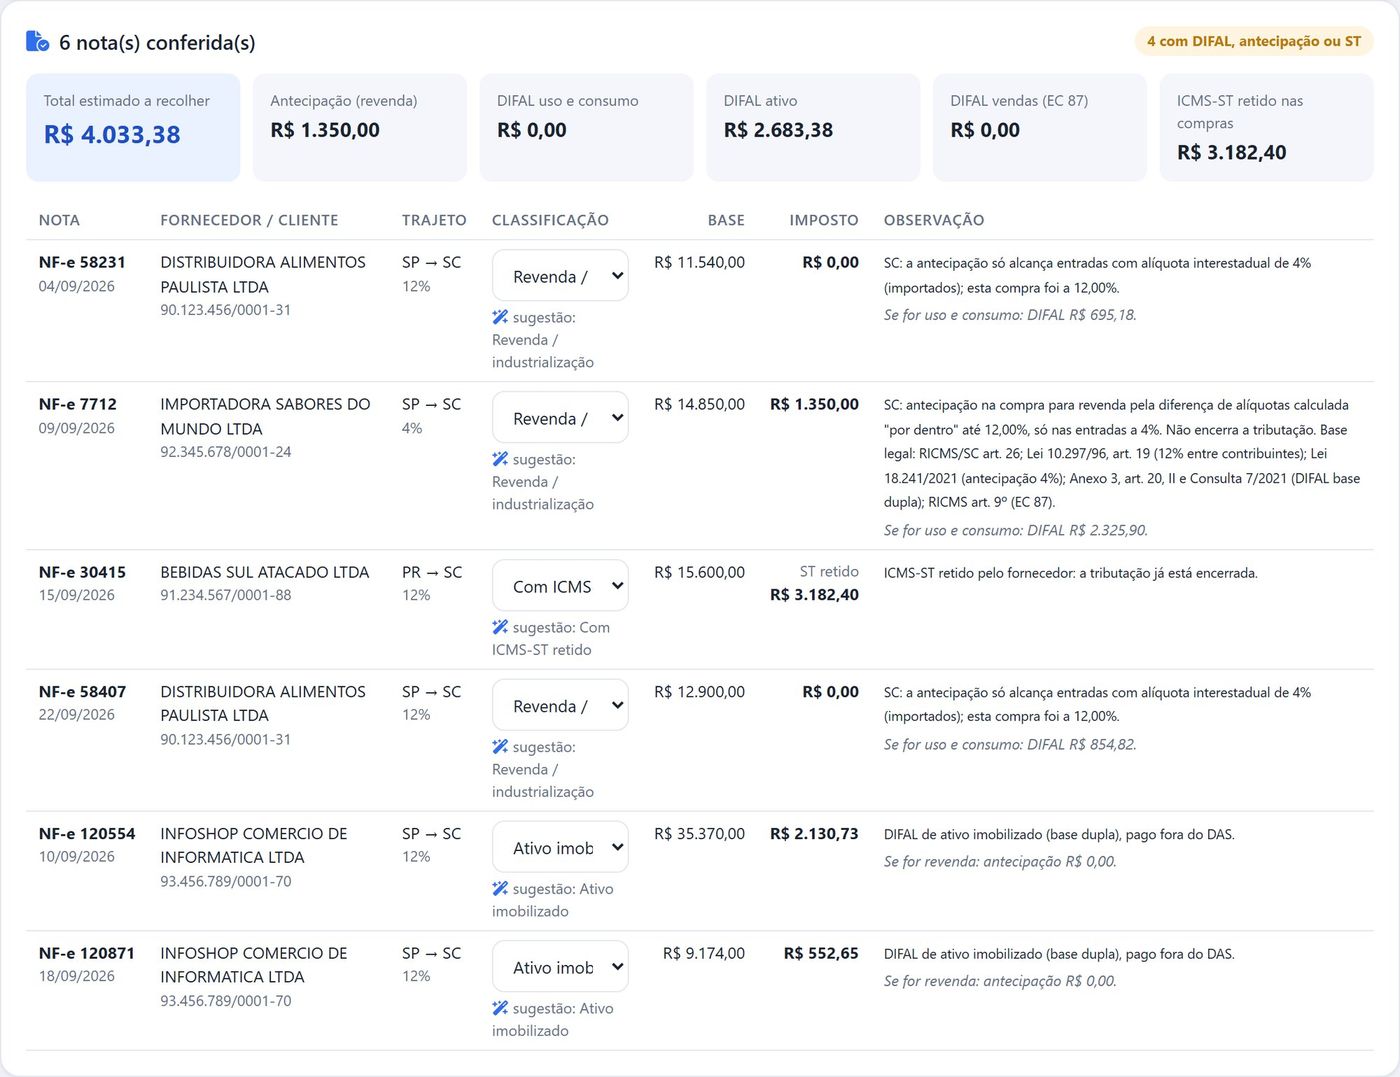Viewport: 1400px width, 1077px height.
Task: Select the DIFAL ativo summary card
Action: [813, 127]
